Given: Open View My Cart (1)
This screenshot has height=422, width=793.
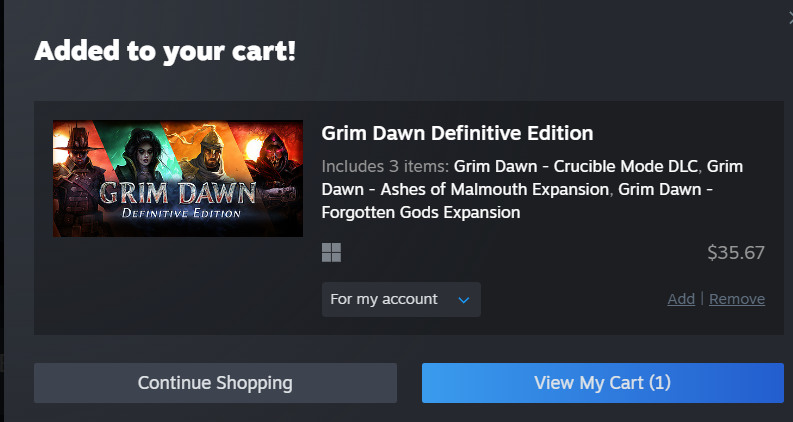Looking at the screenshot, I should coord(602,383).
